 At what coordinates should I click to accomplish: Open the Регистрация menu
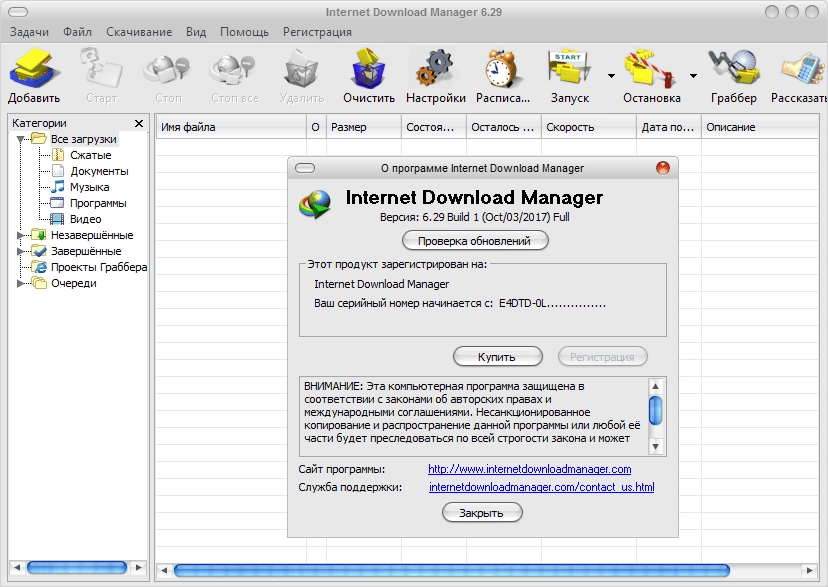click(x=317, y=32)
